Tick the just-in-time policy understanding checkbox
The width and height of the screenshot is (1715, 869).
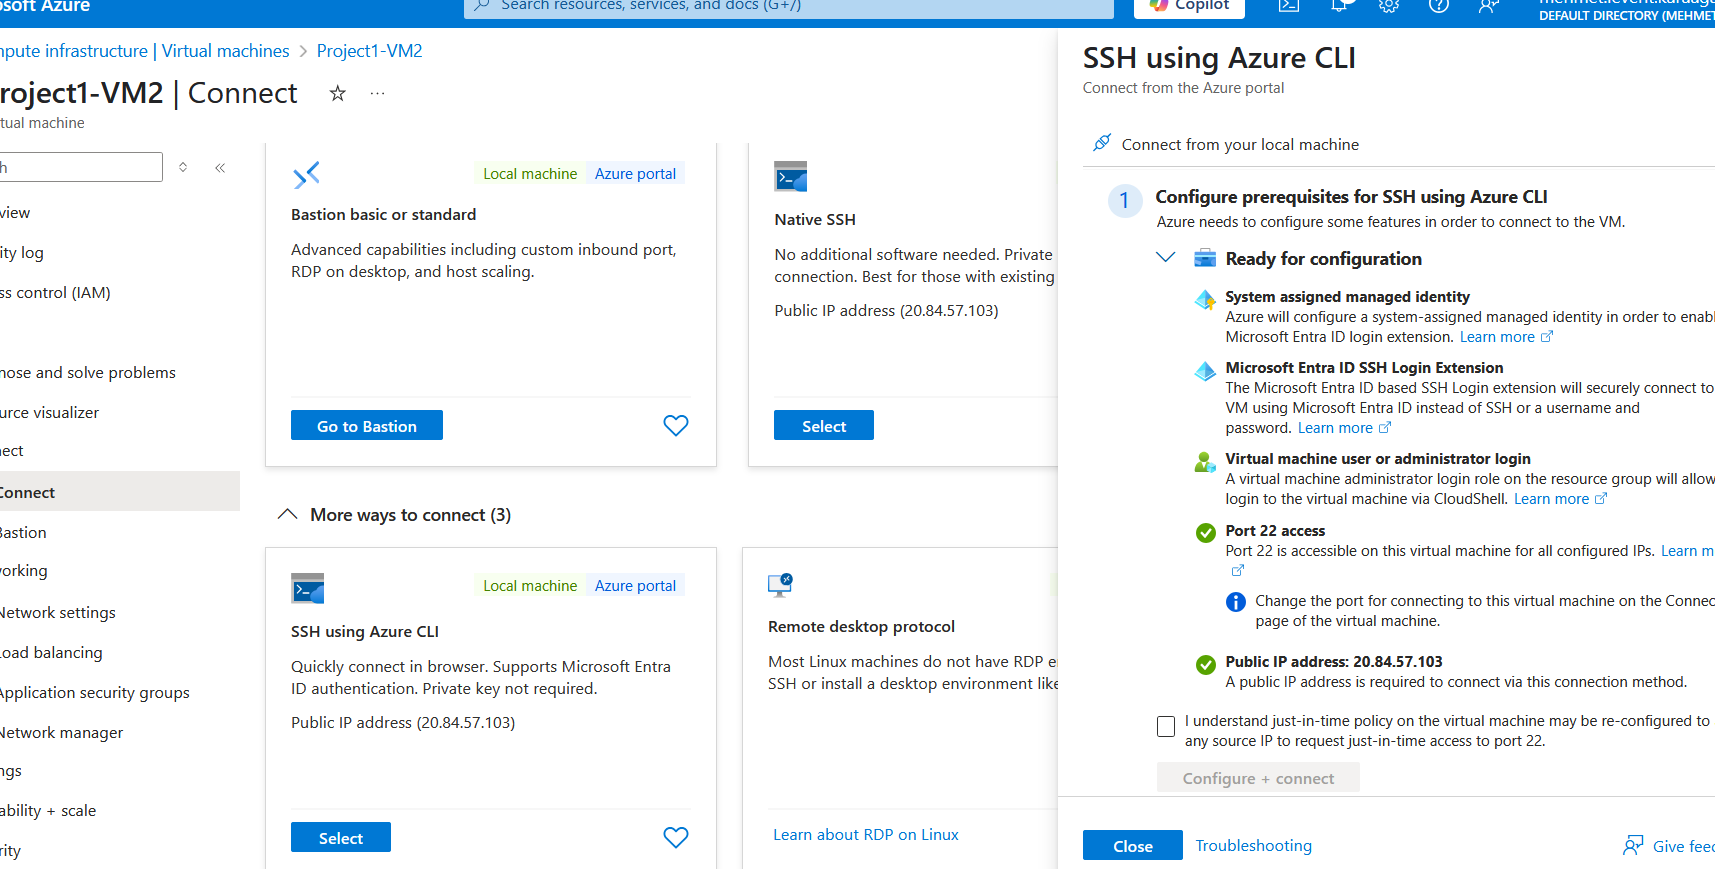tap(1166, 726)
